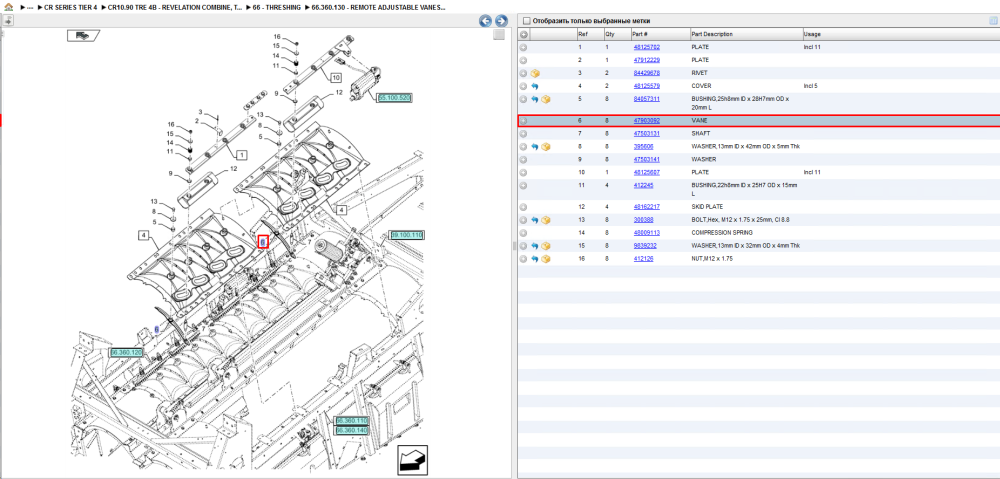1000x479 pixels.
Task: Click plus icon for SHAFT row
Action: (x=523, y=133)
